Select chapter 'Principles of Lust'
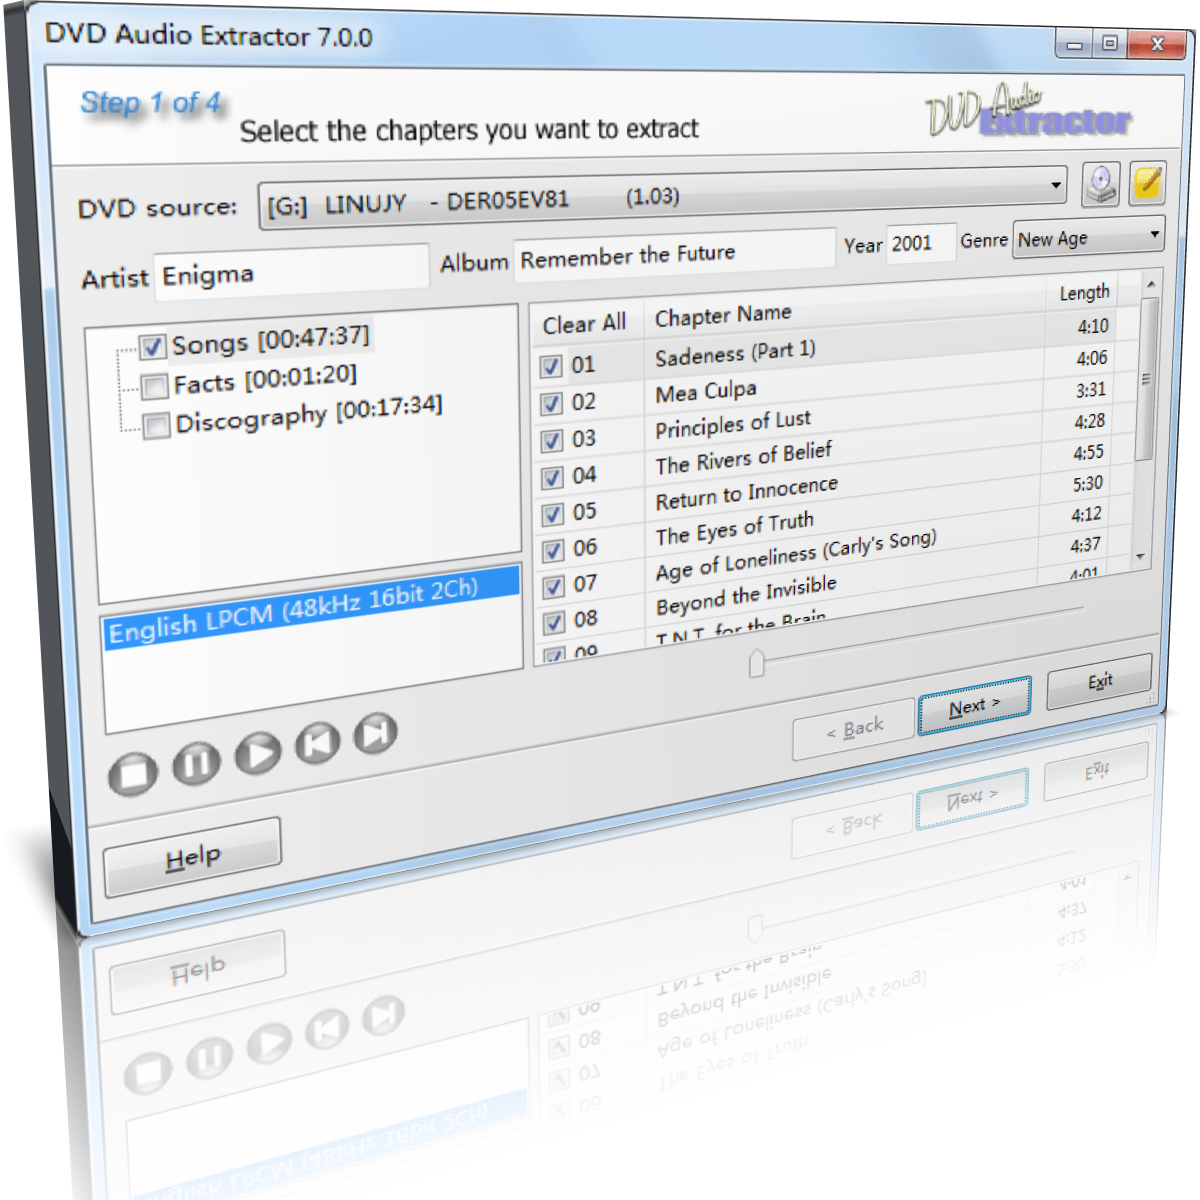Image resolution: width=1200 pixels, height=1200 pixels. click(x=733, y=425)
